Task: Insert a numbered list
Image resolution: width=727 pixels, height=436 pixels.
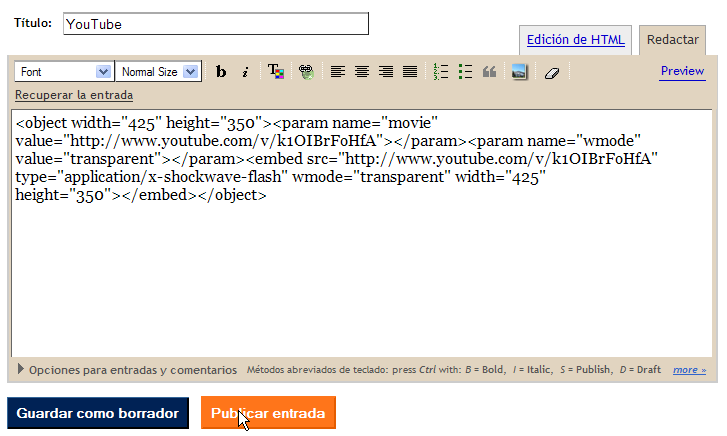Action: pos(441,72)
